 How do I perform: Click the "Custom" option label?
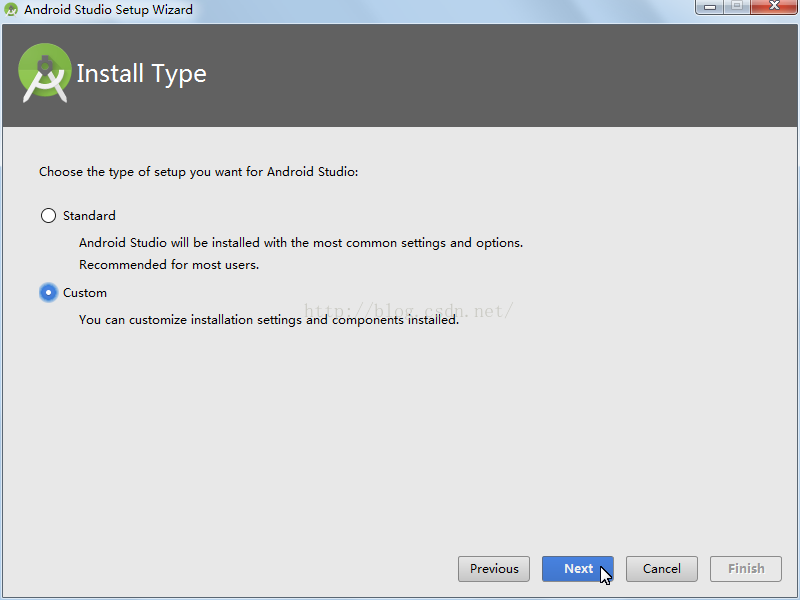(x=85, y=293)
